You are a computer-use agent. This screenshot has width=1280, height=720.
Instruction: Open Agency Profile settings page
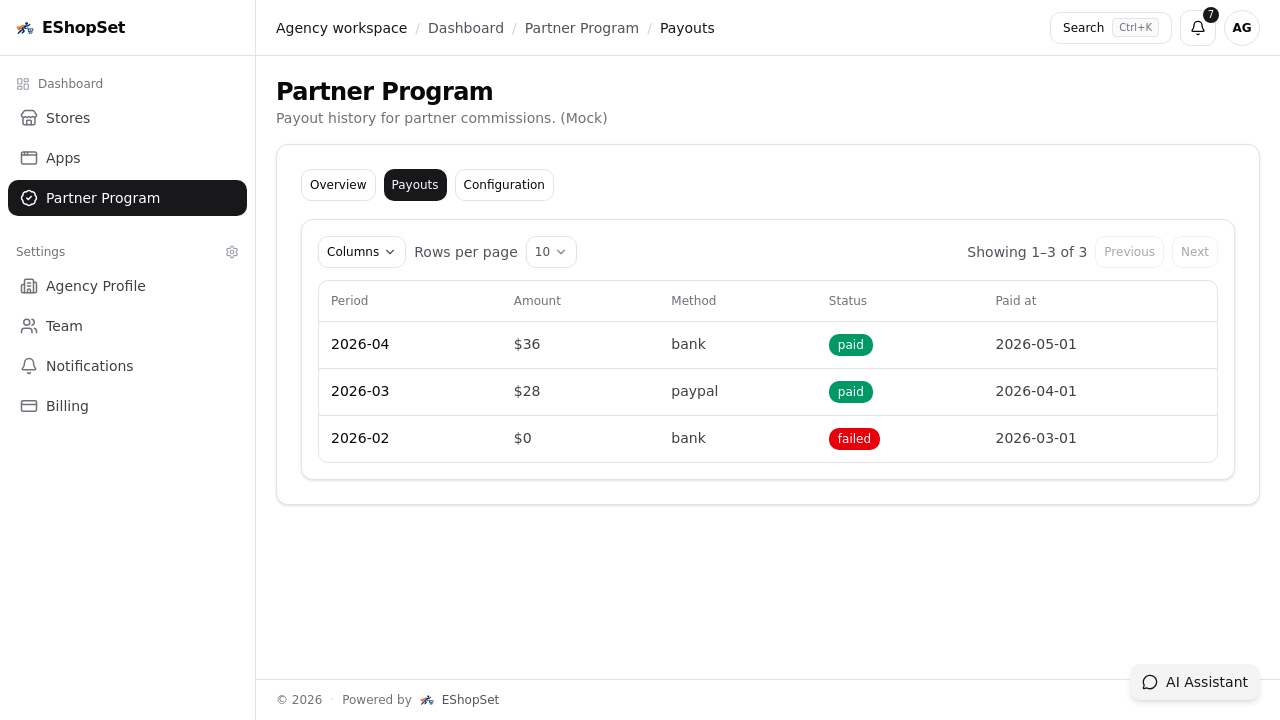click(127, 286)
